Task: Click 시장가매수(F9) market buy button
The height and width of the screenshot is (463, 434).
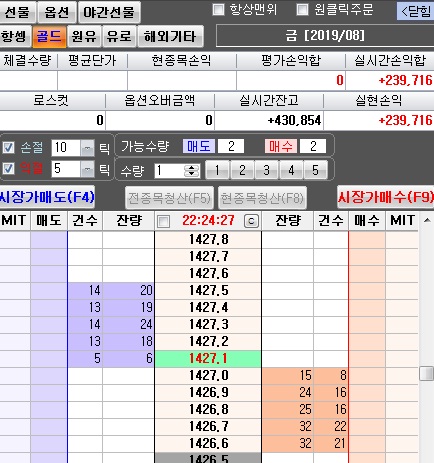Action: tap(386, 197)
